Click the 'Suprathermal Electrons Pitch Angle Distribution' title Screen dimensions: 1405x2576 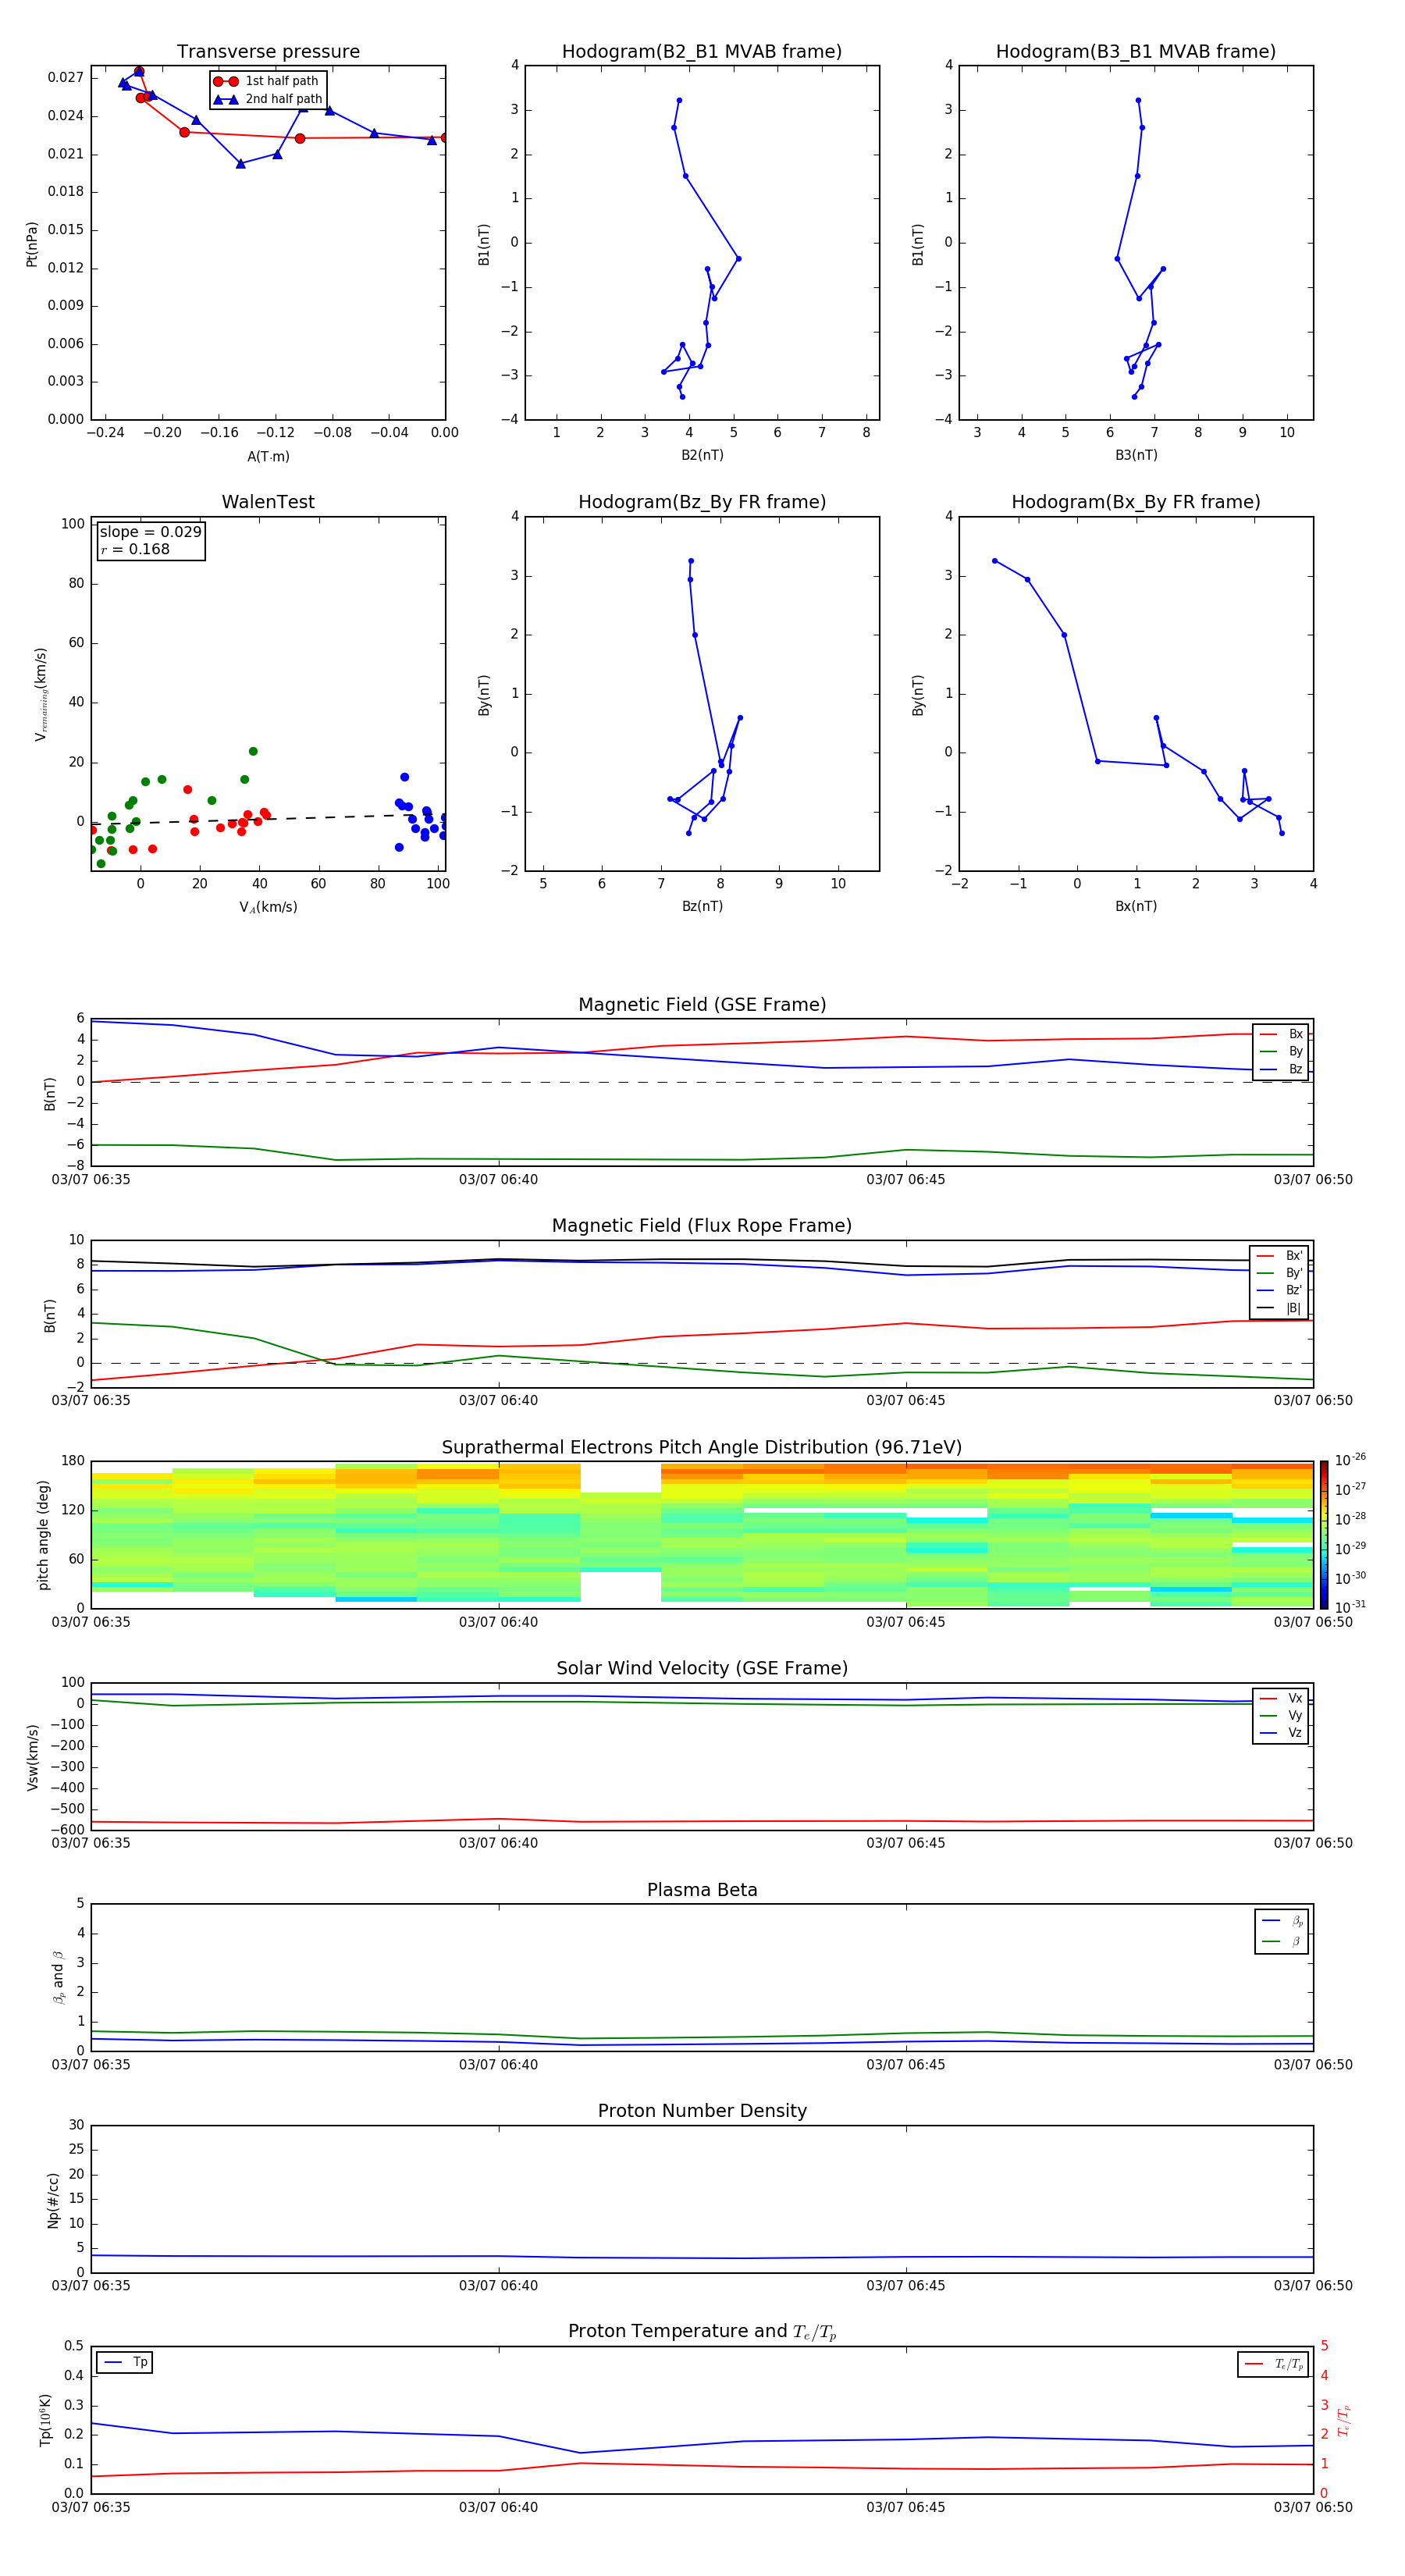click(x=702, y=1448)
